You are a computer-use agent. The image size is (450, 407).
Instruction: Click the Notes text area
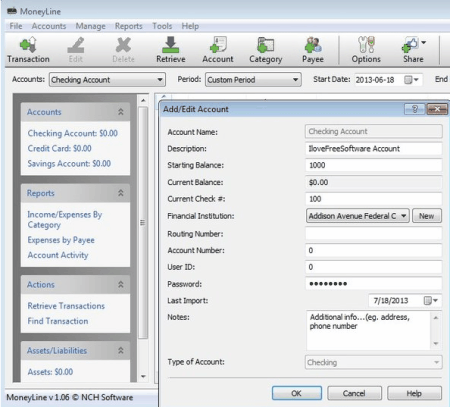point(368,330)
